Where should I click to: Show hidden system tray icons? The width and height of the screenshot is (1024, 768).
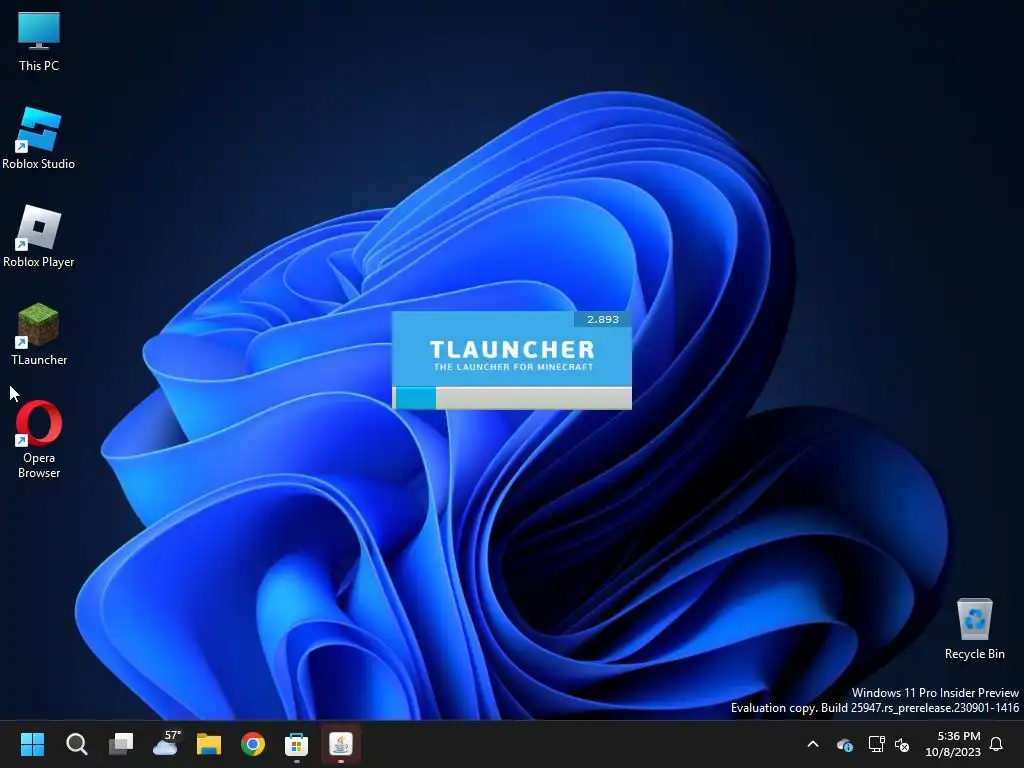813,744
